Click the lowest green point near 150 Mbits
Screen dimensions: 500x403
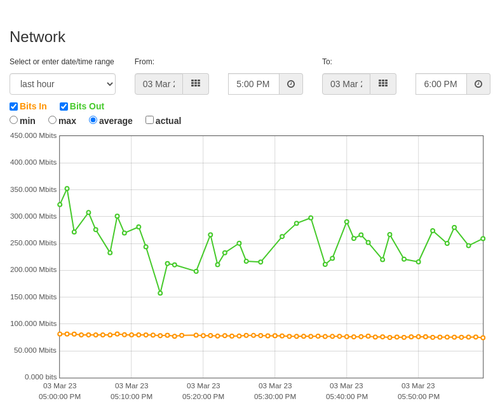160,293
